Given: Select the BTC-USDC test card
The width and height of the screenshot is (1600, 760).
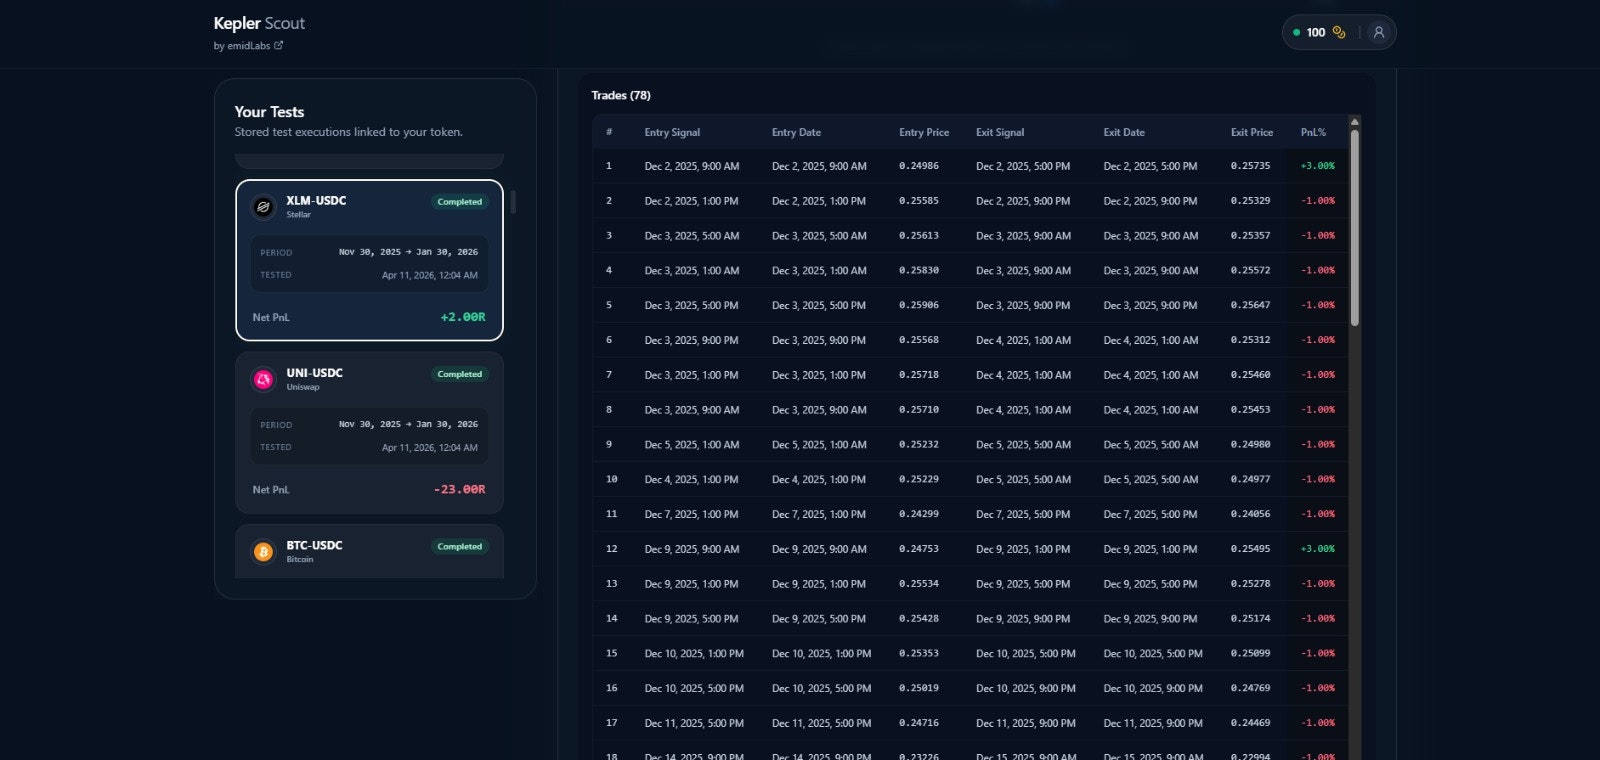Looking at the screenshot, I should coord(369,551).
